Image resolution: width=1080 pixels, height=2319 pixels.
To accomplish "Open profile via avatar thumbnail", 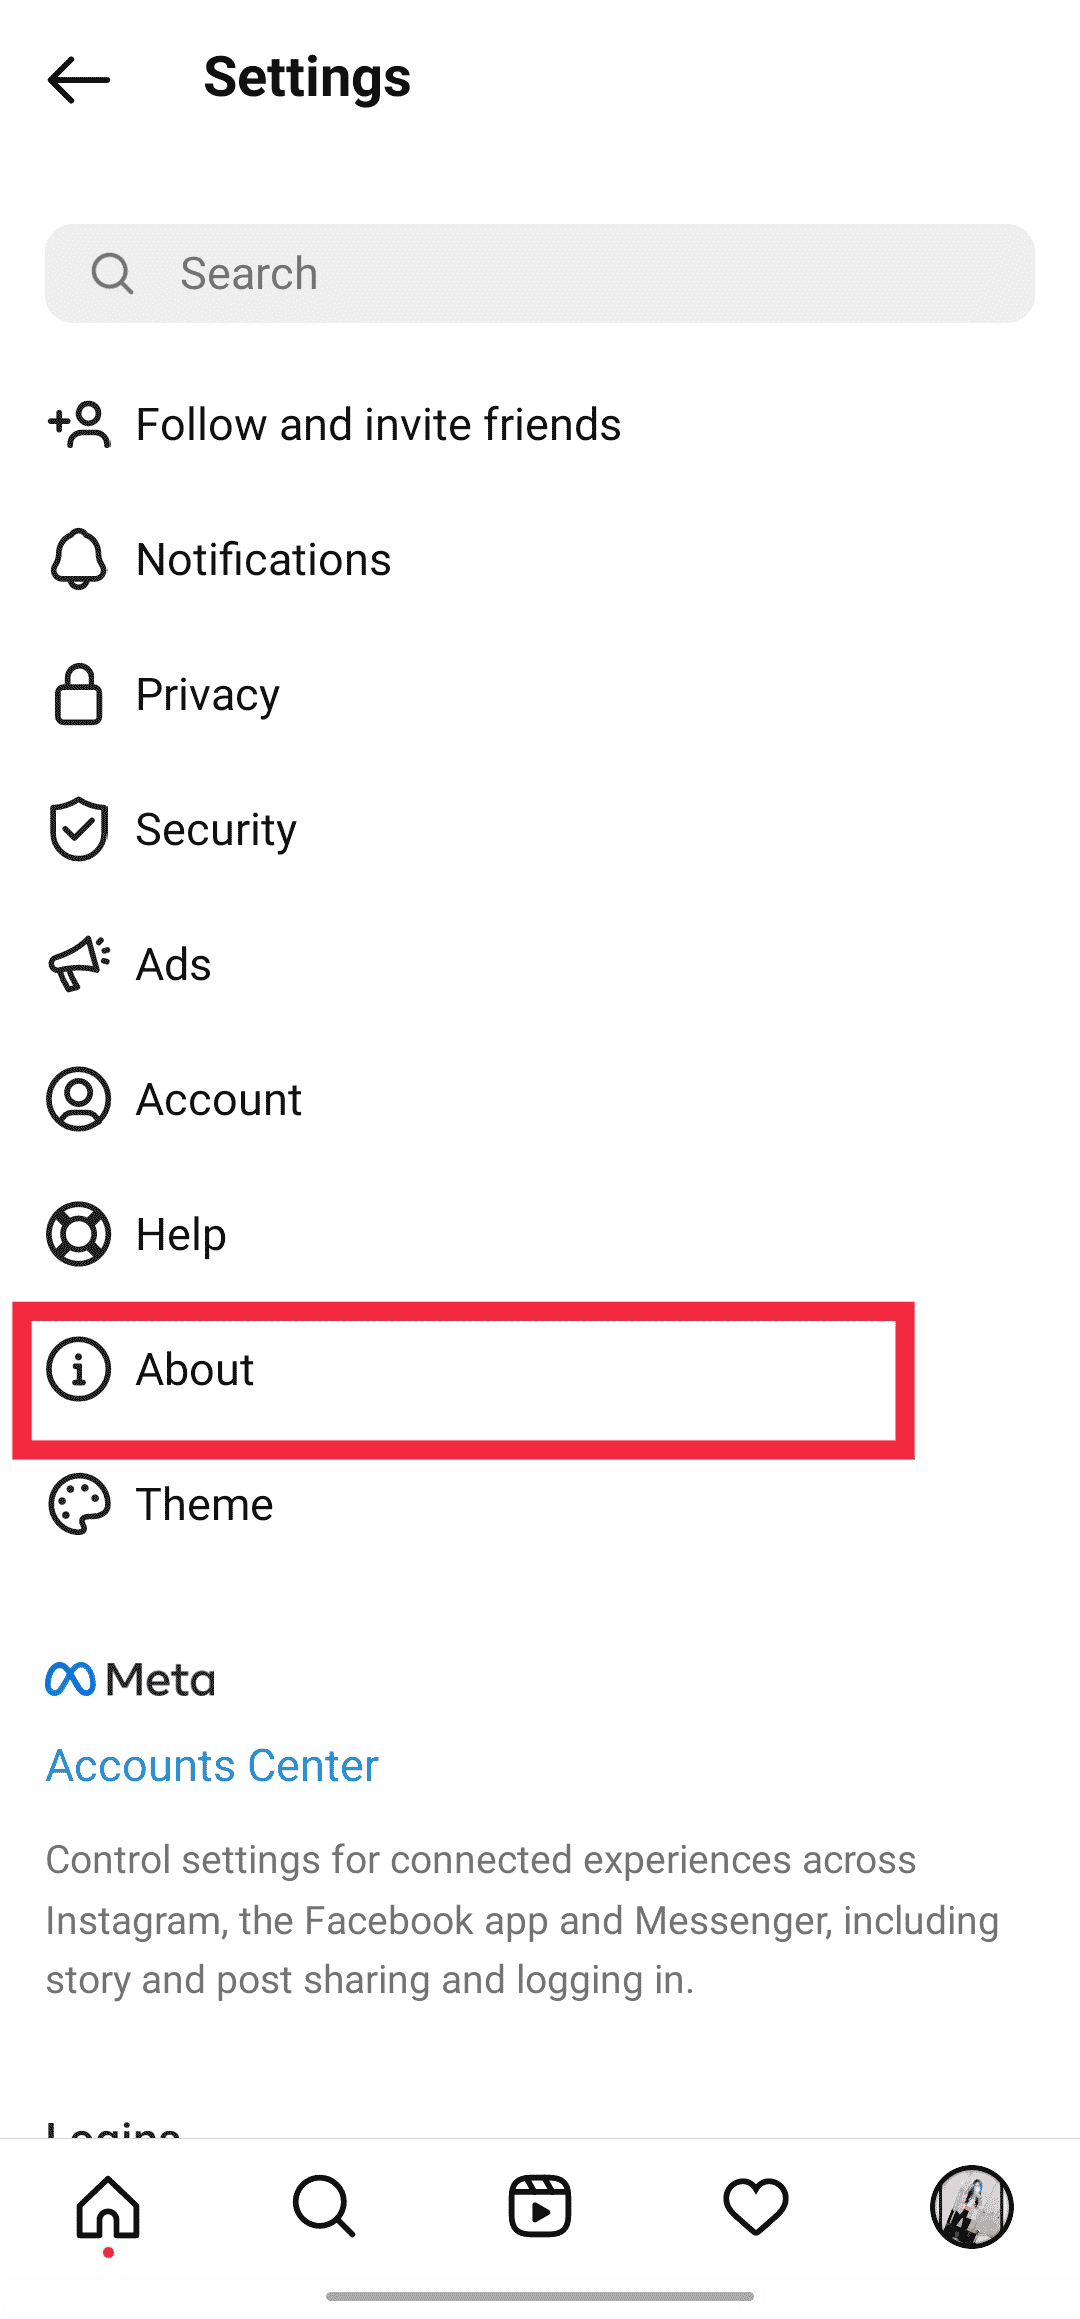I will pyautogui.click(x=971, y=2207).
